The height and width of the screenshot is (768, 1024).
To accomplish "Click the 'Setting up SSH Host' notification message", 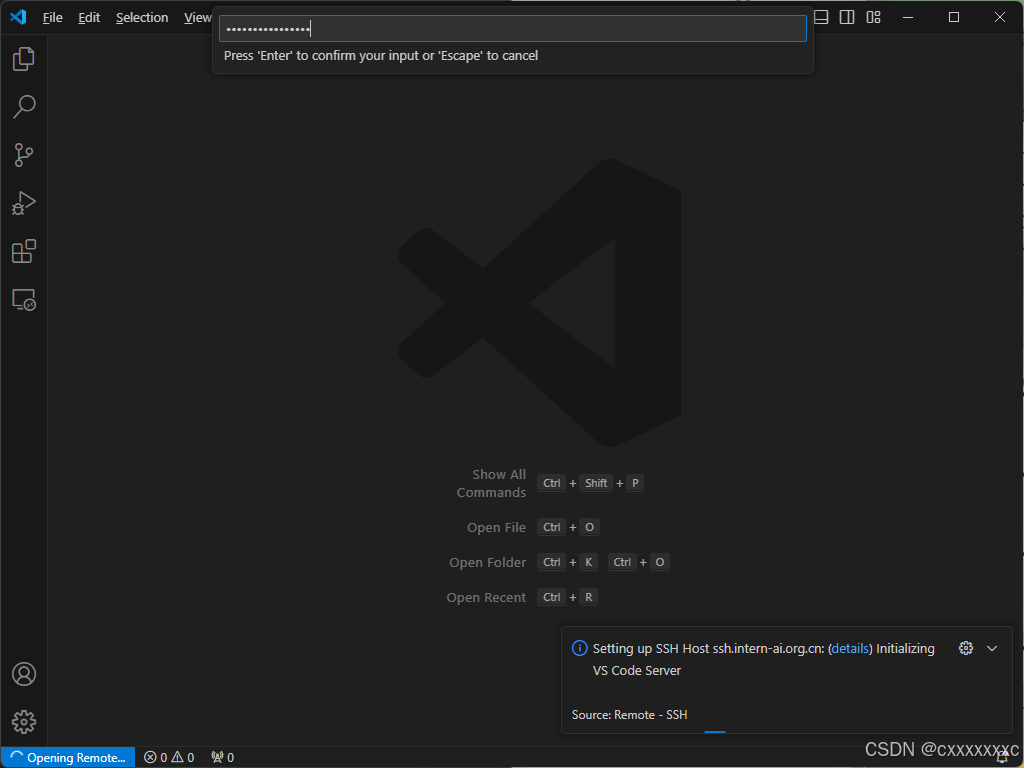I will 763,660.
